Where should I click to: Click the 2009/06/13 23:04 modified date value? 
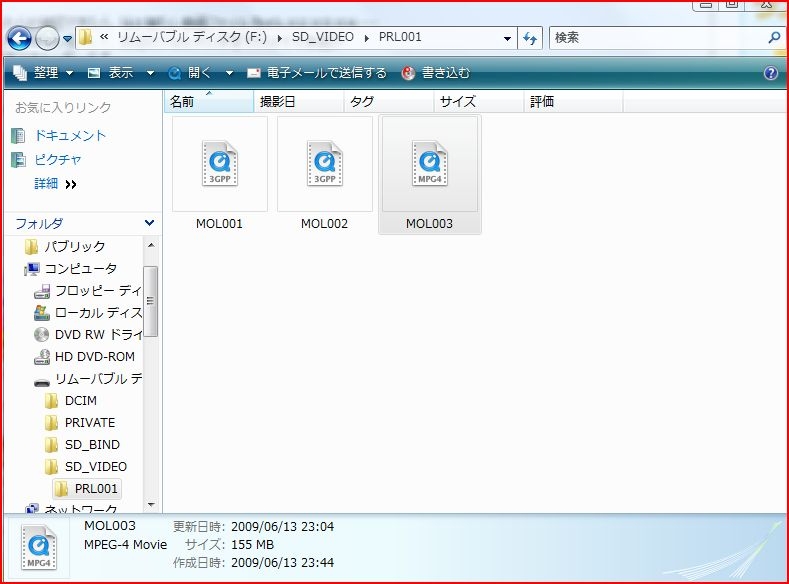point(282,527)
